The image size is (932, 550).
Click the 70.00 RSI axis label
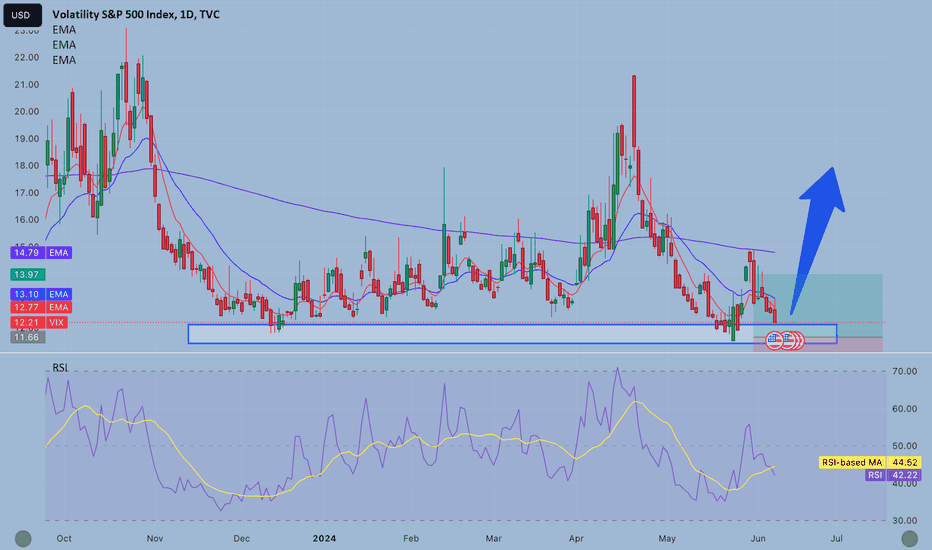pyautogui.click(x=905, y=371)
